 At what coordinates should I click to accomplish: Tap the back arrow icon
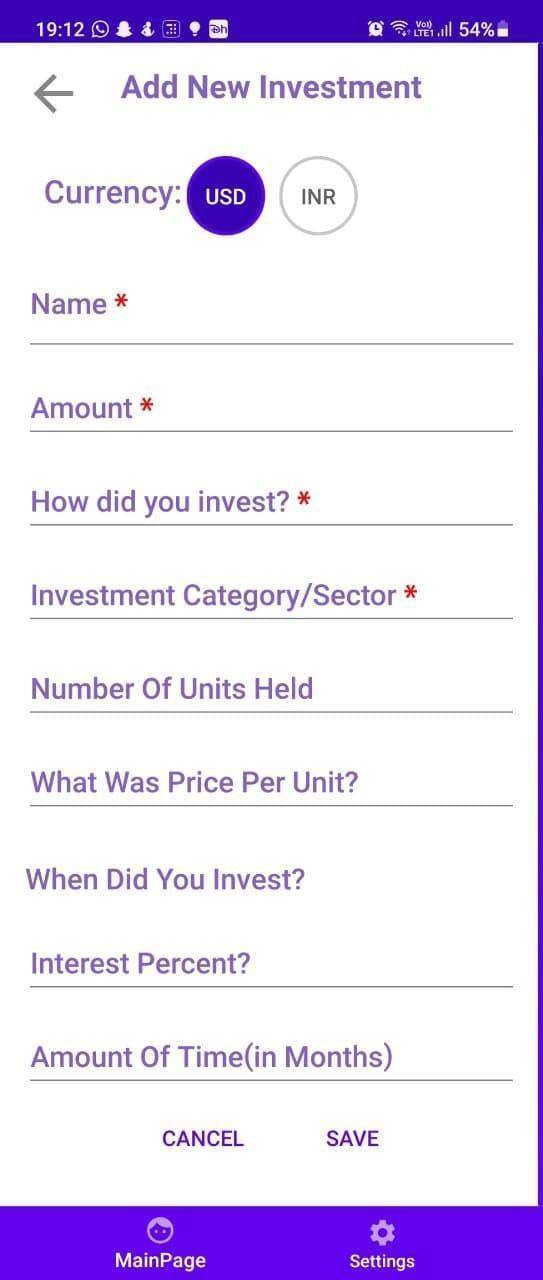coord(54,94)
